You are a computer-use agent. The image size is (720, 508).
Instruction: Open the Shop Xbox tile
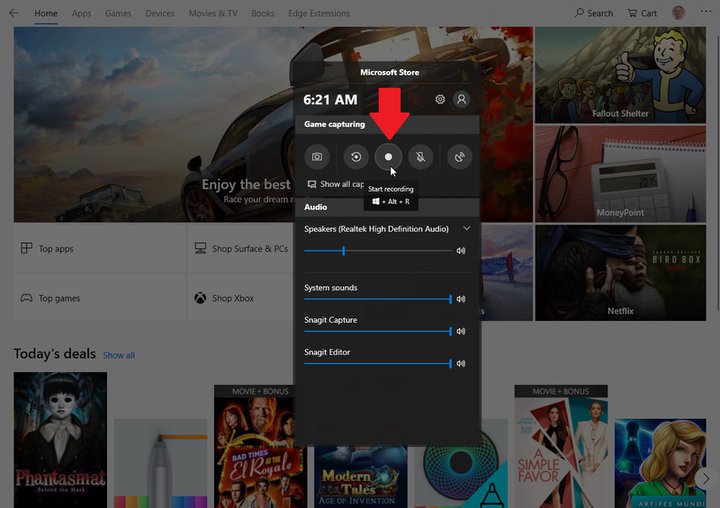click(240, 298)
